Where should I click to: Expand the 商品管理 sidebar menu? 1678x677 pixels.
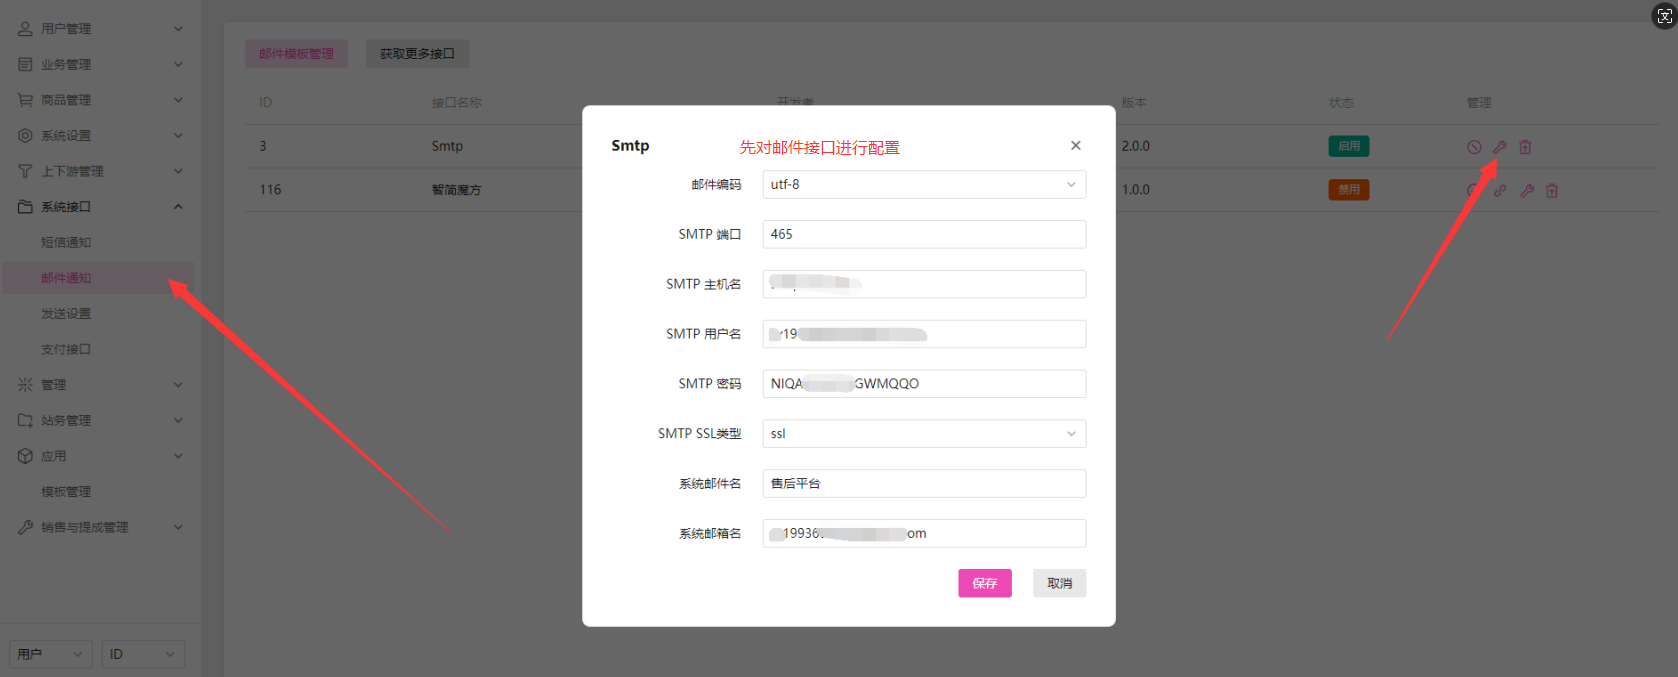click(100, 100)
